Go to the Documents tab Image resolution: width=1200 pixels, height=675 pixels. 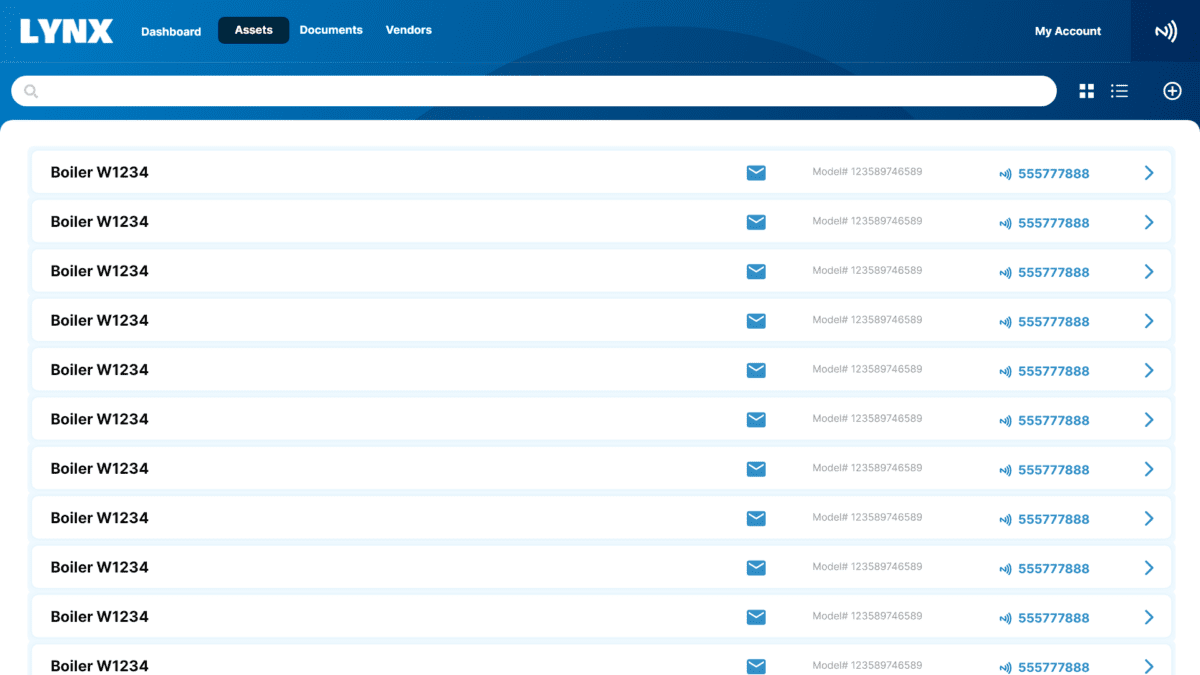[x=331, y=30]
